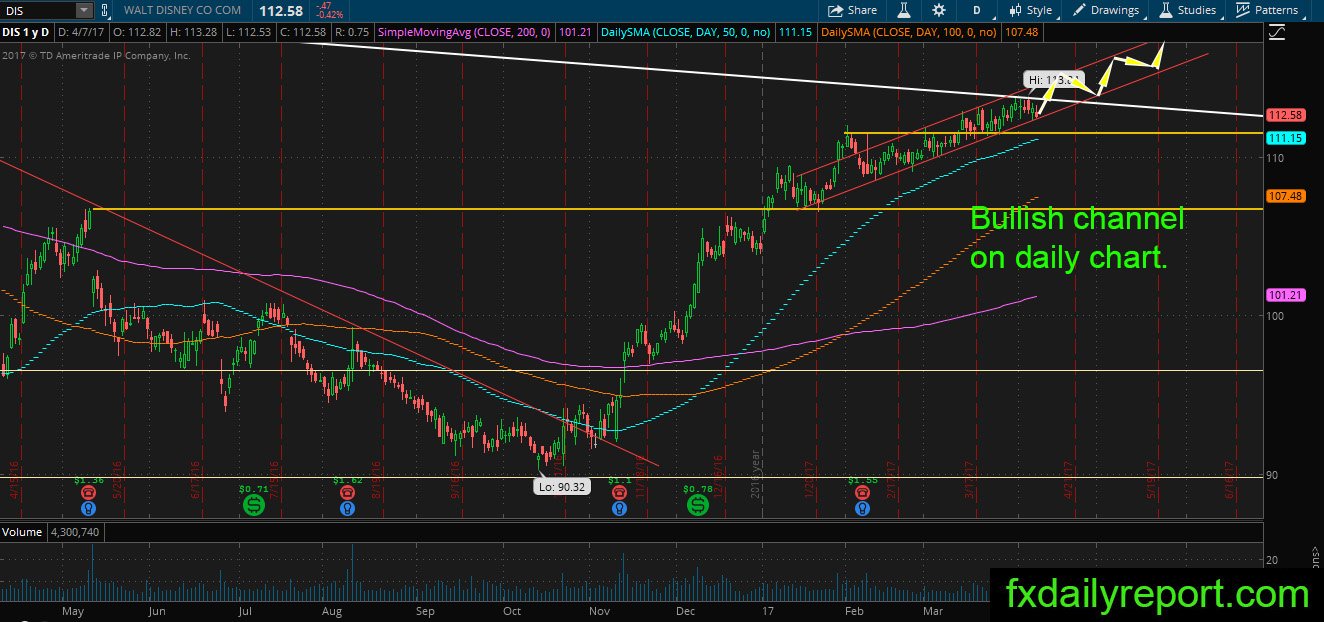Click the Volume subgraph label
Viewport: 1324px width, 622px height.
point(22,534)
